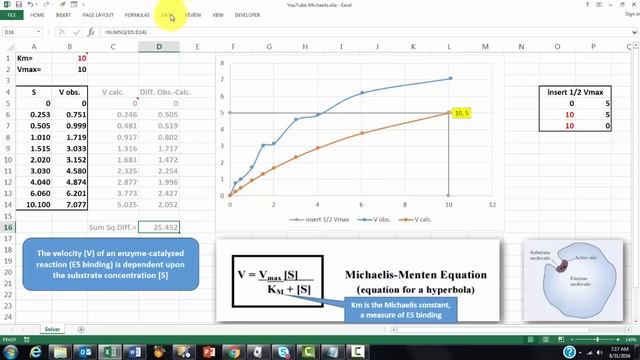Click the V obs. legend entry

point(374,220)
